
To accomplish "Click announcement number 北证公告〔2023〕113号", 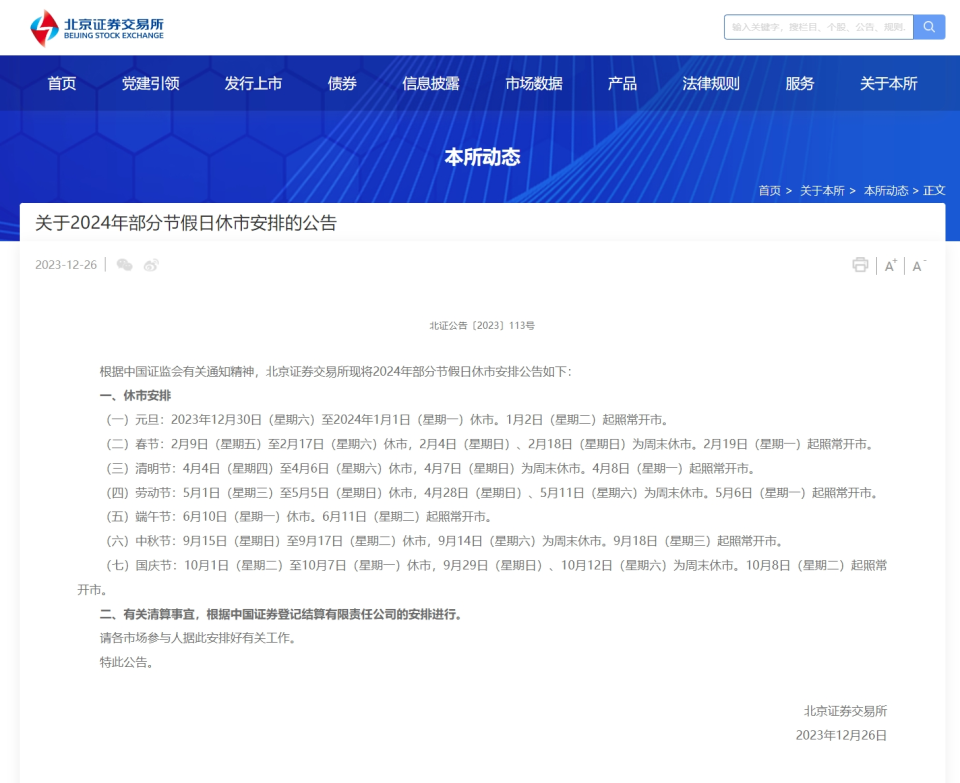I will pyautogui.click(x=482, y=326).
